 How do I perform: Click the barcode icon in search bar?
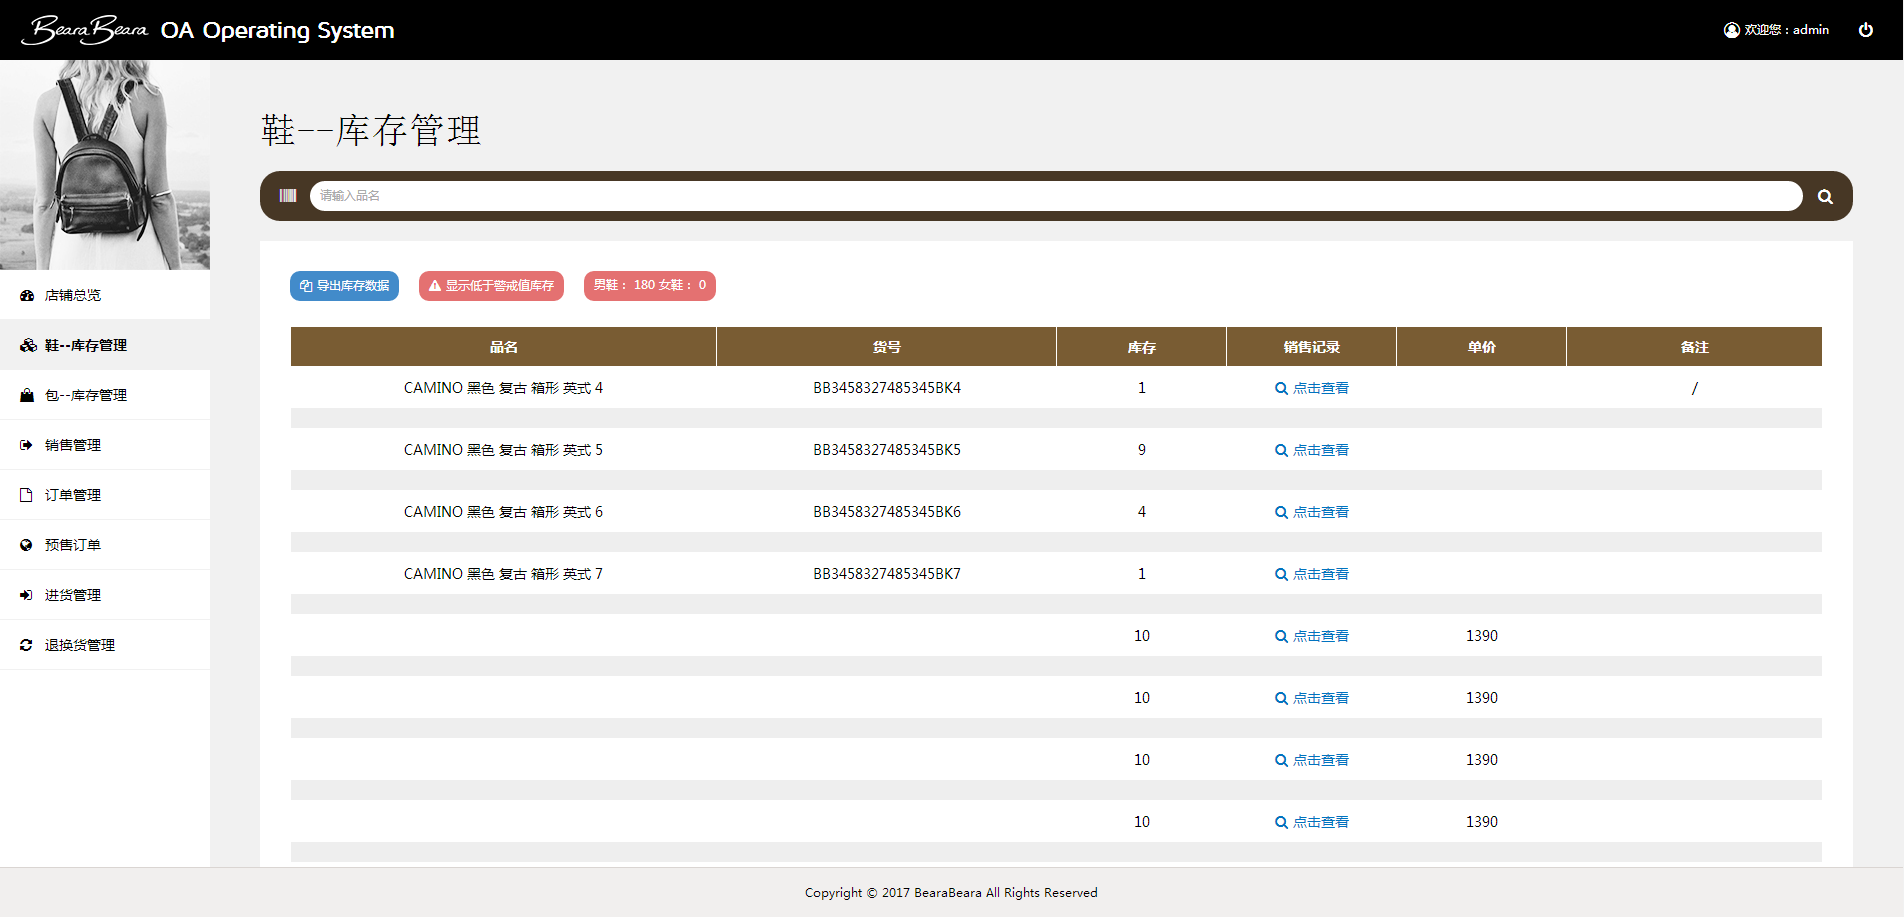288,196
